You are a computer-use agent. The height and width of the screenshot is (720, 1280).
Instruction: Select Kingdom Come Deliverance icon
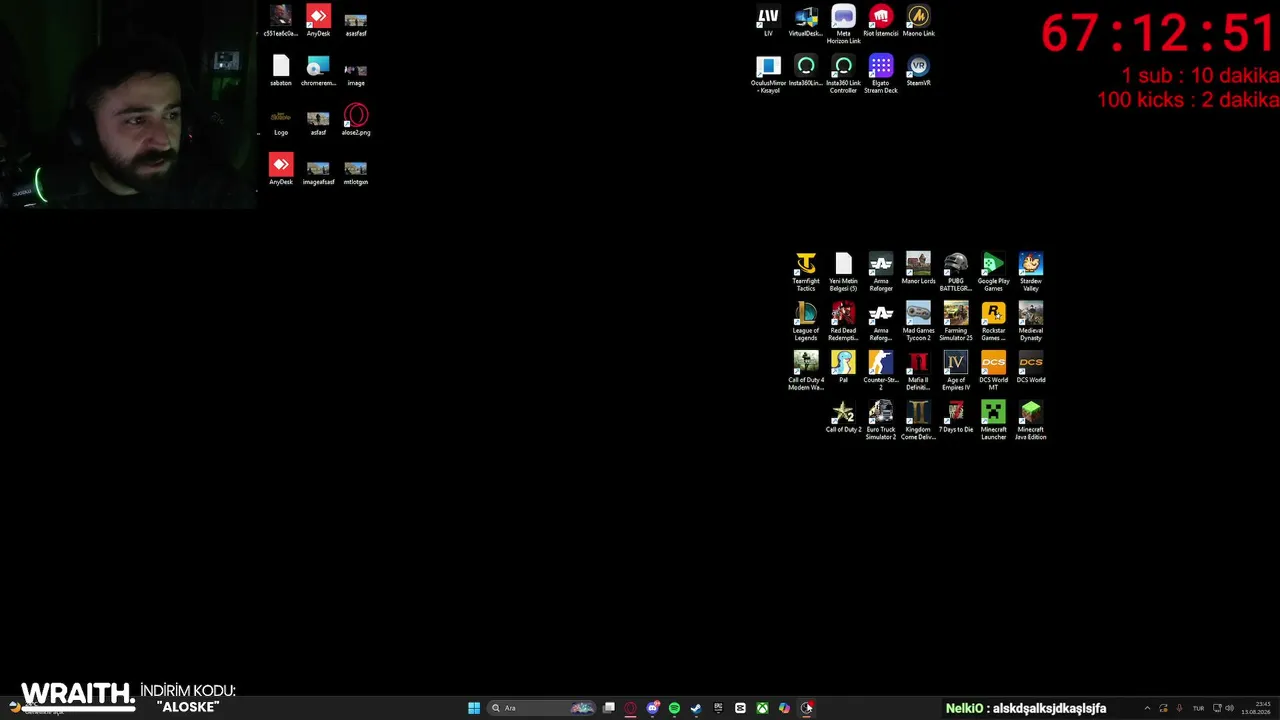point(918,421)
